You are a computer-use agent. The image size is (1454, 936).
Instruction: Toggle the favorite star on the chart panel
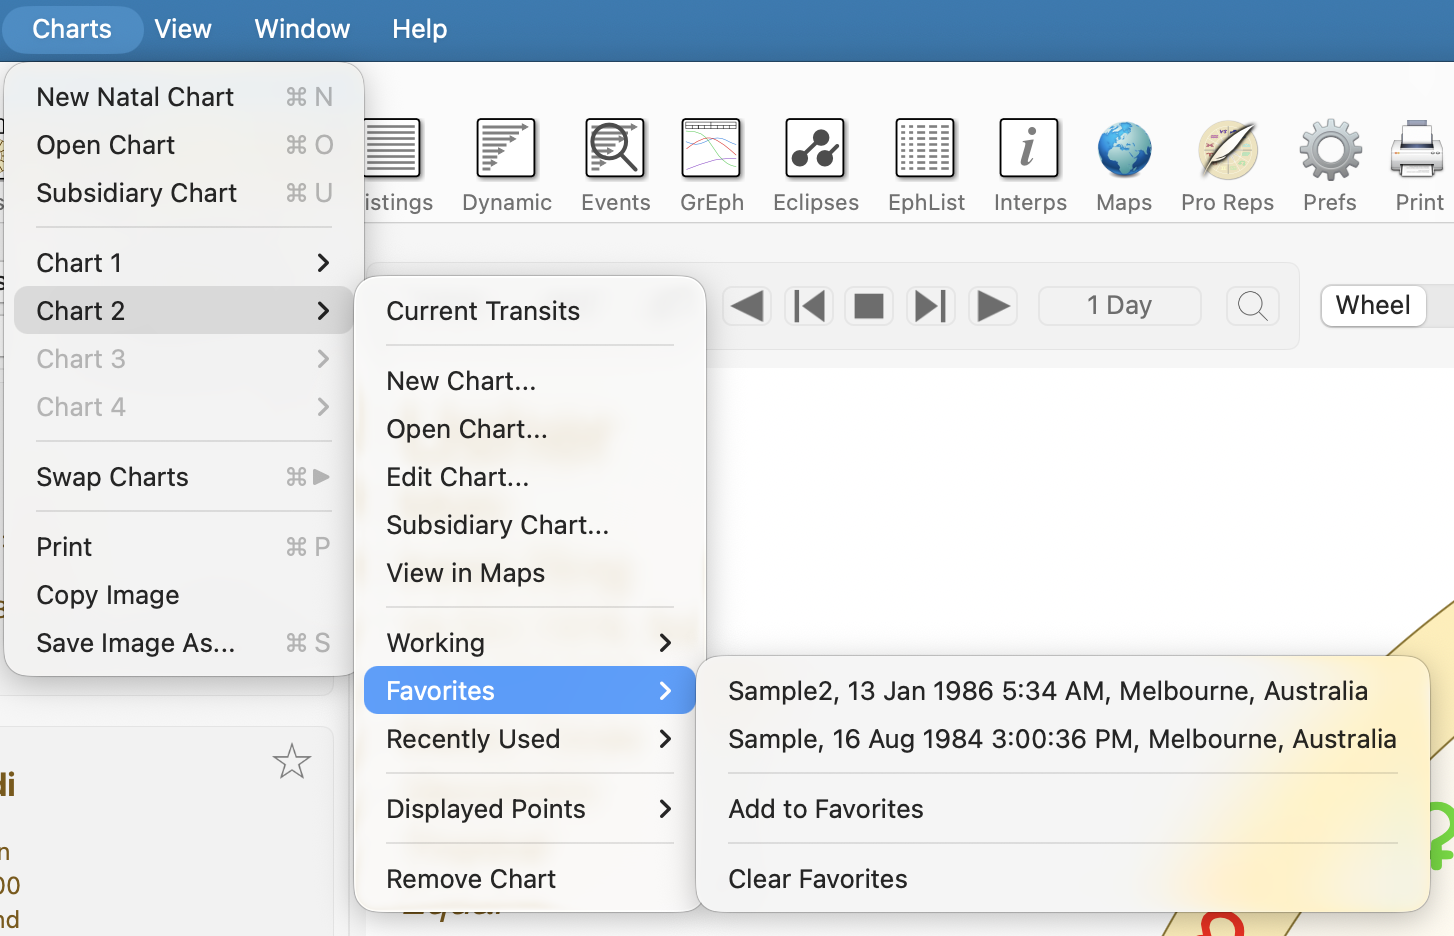(292, 762)
